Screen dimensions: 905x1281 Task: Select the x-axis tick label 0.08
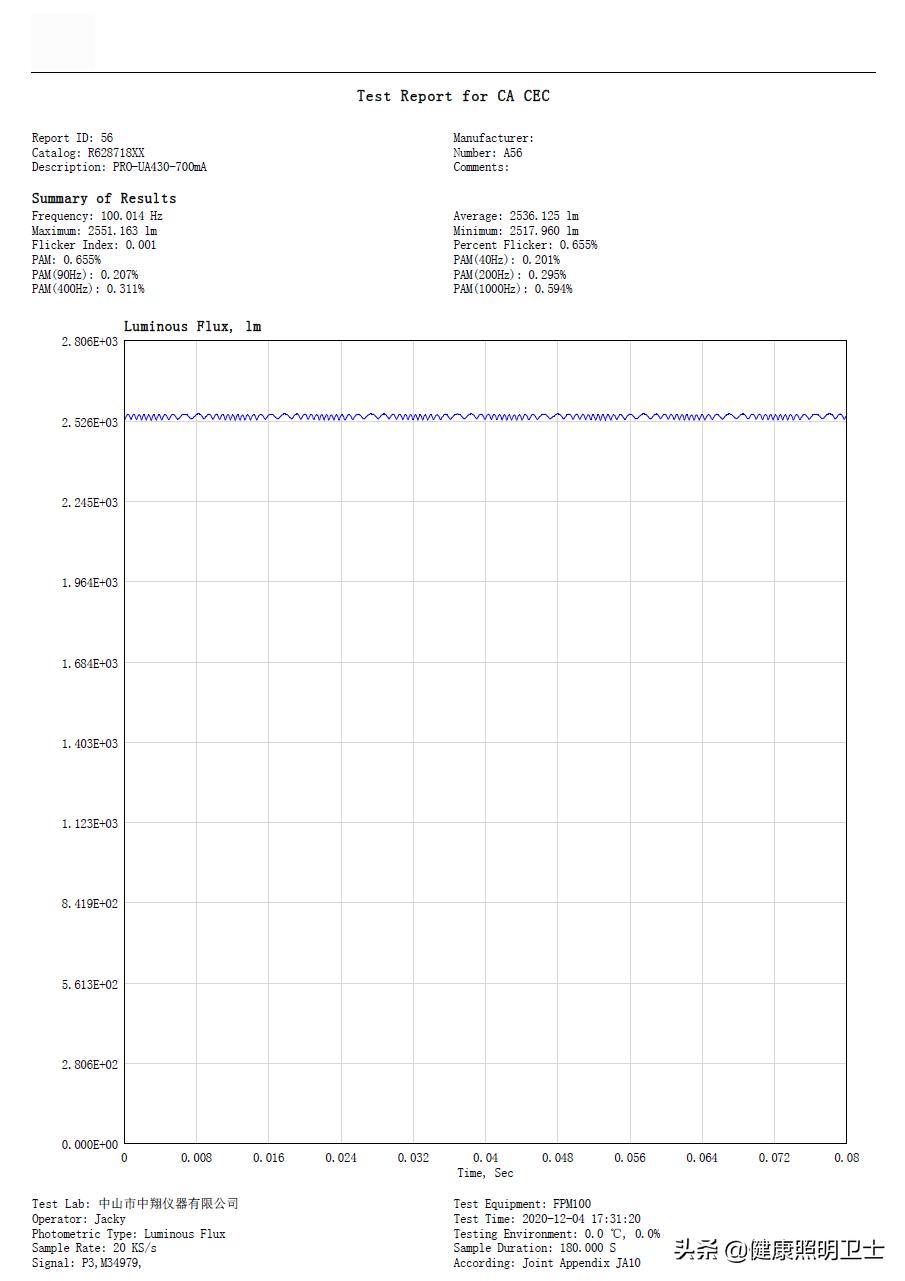[x=846, y=1158]
